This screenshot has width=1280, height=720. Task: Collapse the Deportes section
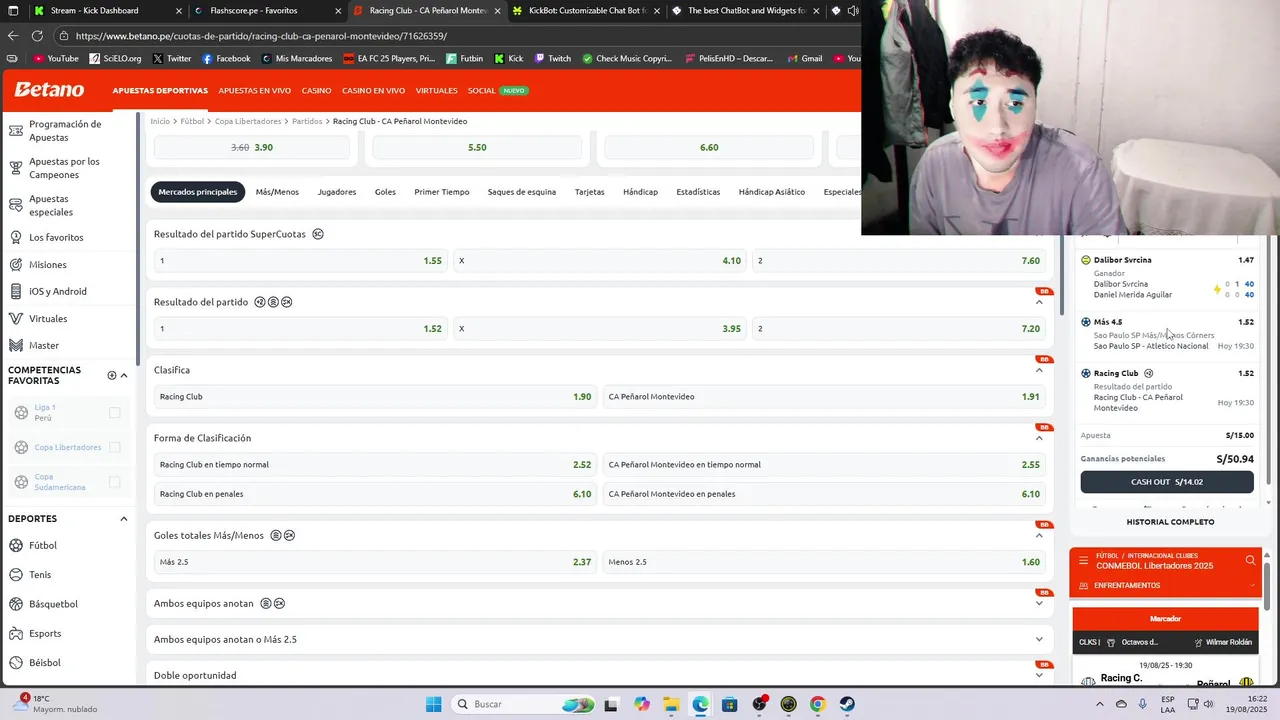click(124, 519)
